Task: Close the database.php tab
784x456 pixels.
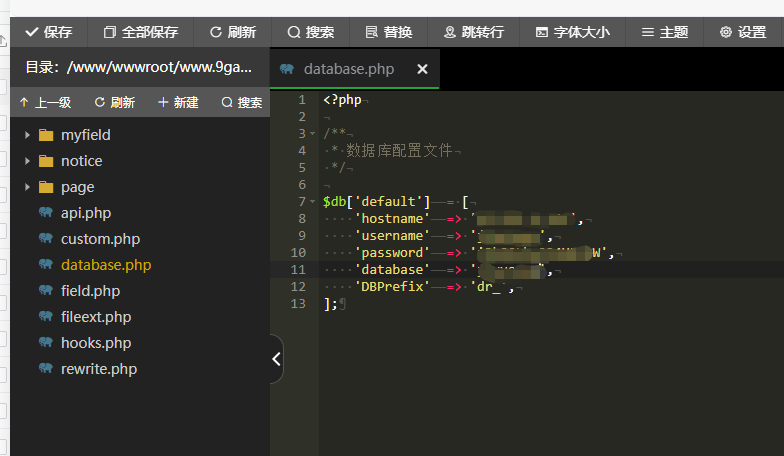Action: (422, 70)
